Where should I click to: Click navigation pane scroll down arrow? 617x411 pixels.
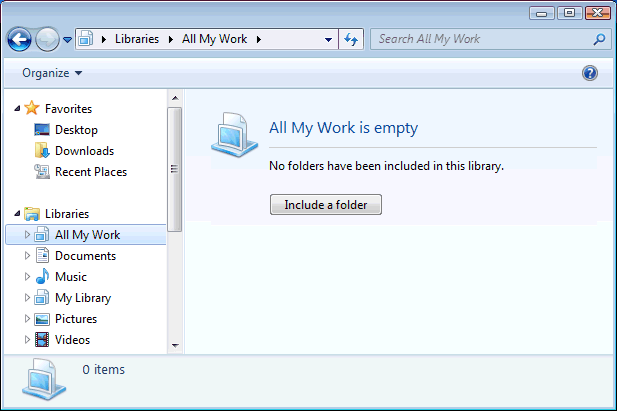[175, 346]
